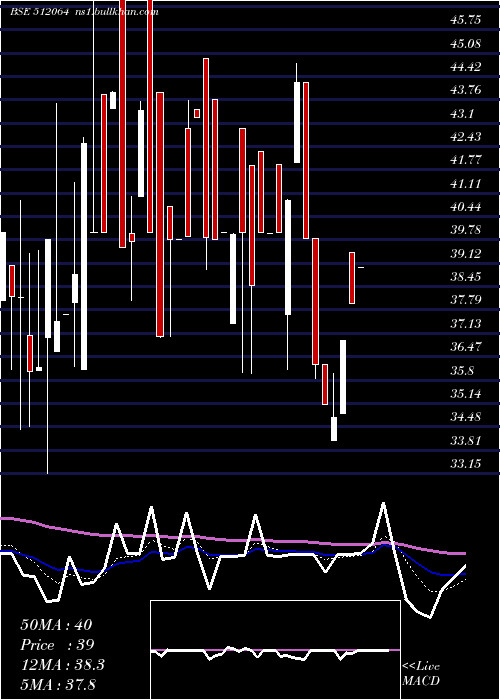Click the 43.76 price level label
The width and height of the screenshot is (500, 700).
pyautogui.click(x=466, y=90)
